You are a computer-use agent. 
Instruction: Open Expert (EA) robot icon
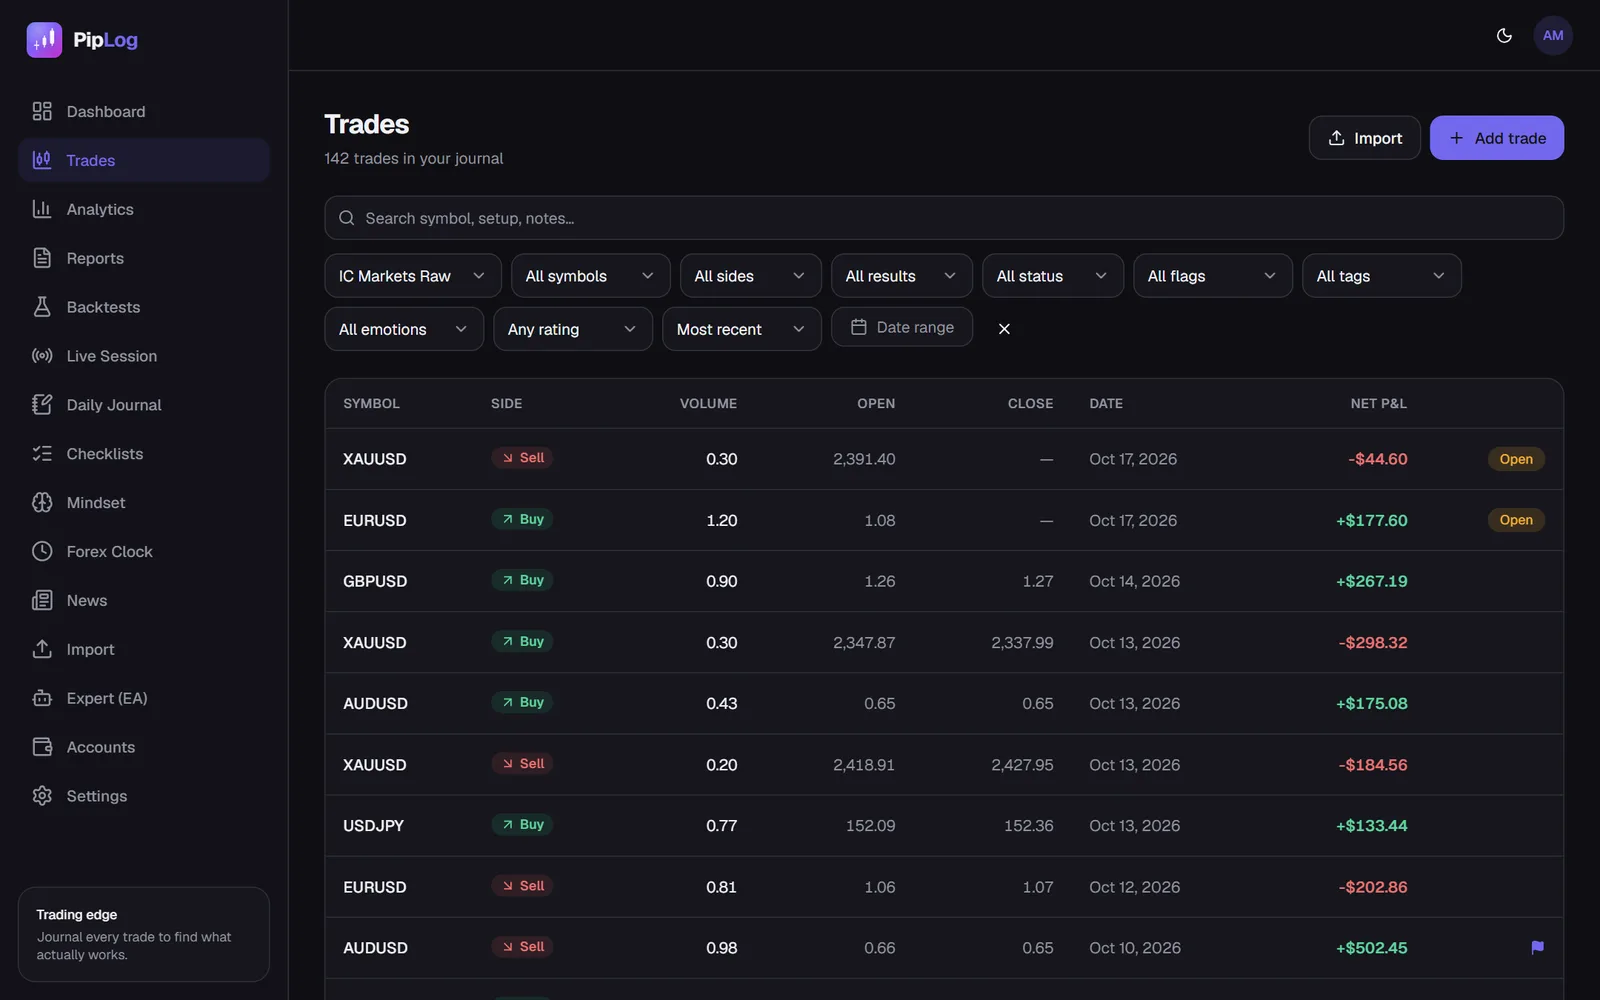(x=42, y=699)
